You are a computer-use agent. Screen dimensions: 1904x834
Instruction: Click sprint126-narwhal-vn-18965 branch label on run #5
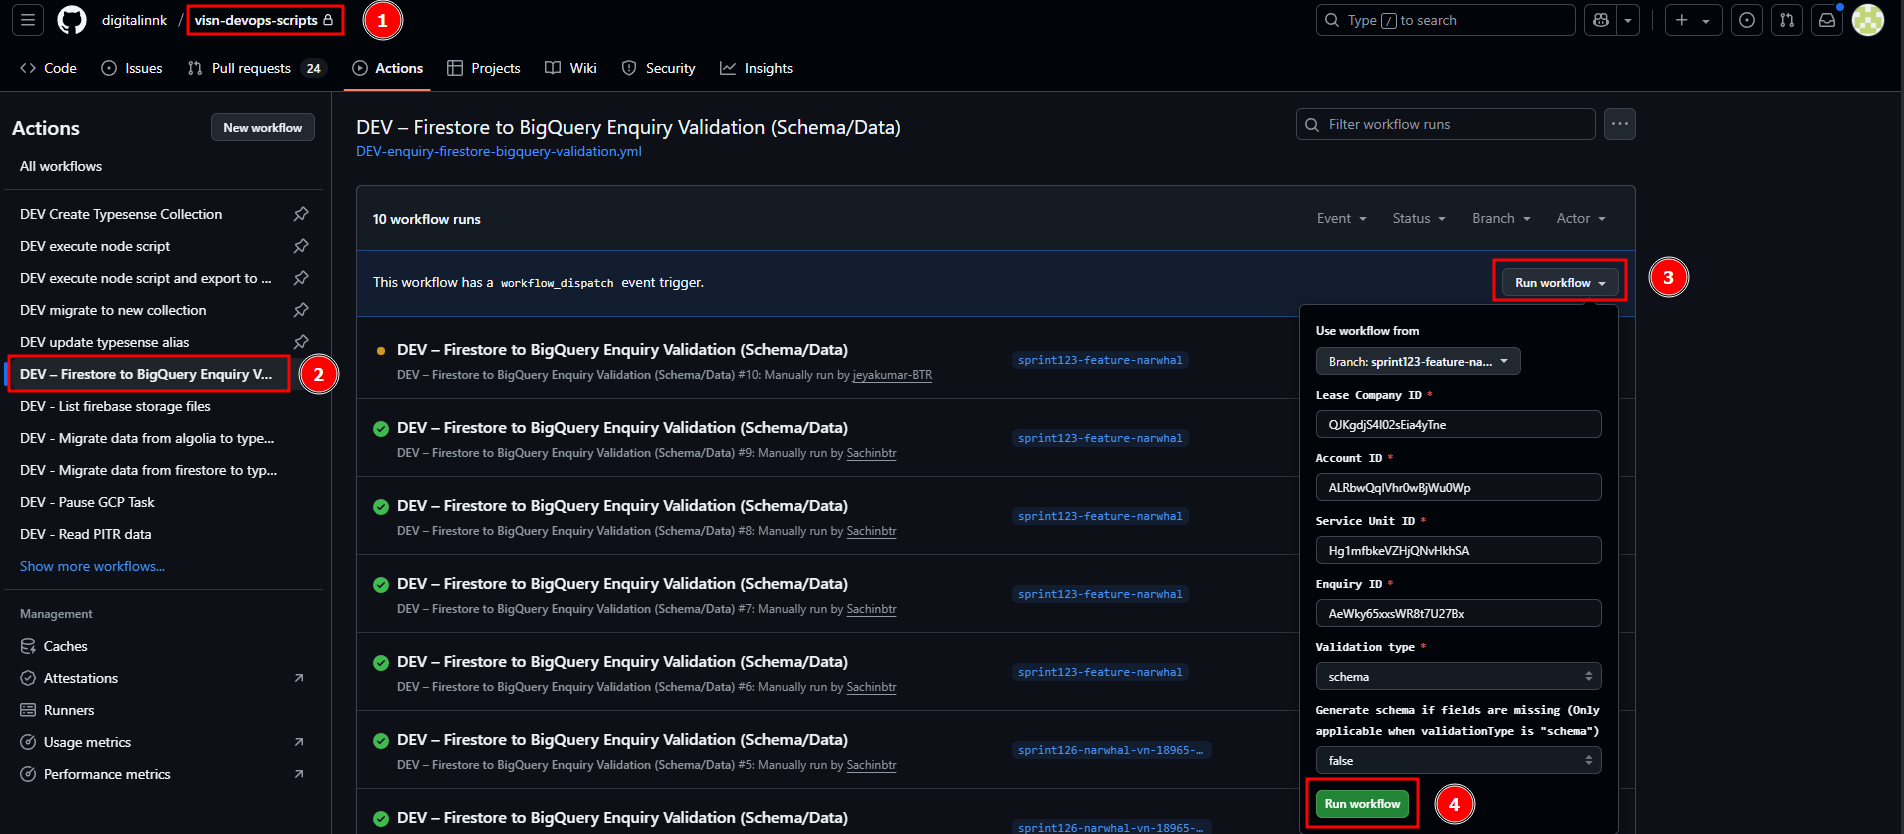point(1111,750)
